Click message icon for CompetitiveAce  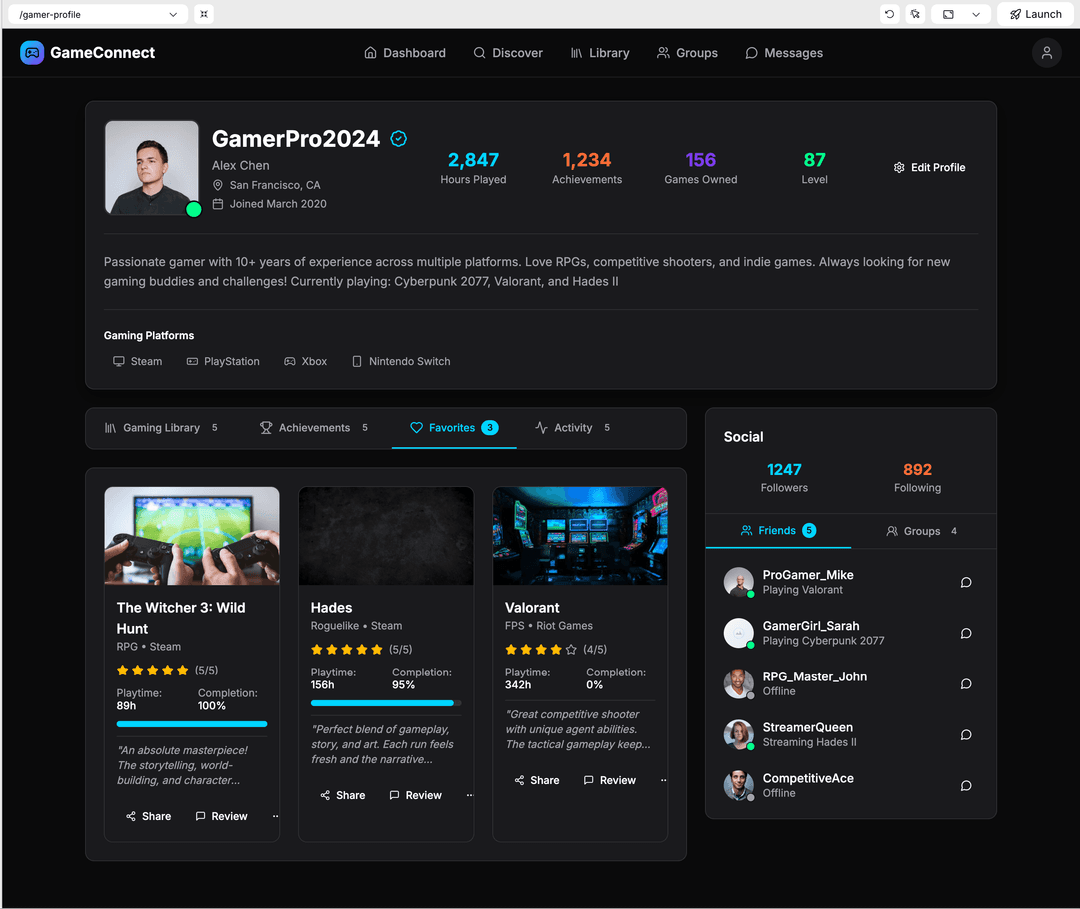pyautogui.click(x=965, y=785)
